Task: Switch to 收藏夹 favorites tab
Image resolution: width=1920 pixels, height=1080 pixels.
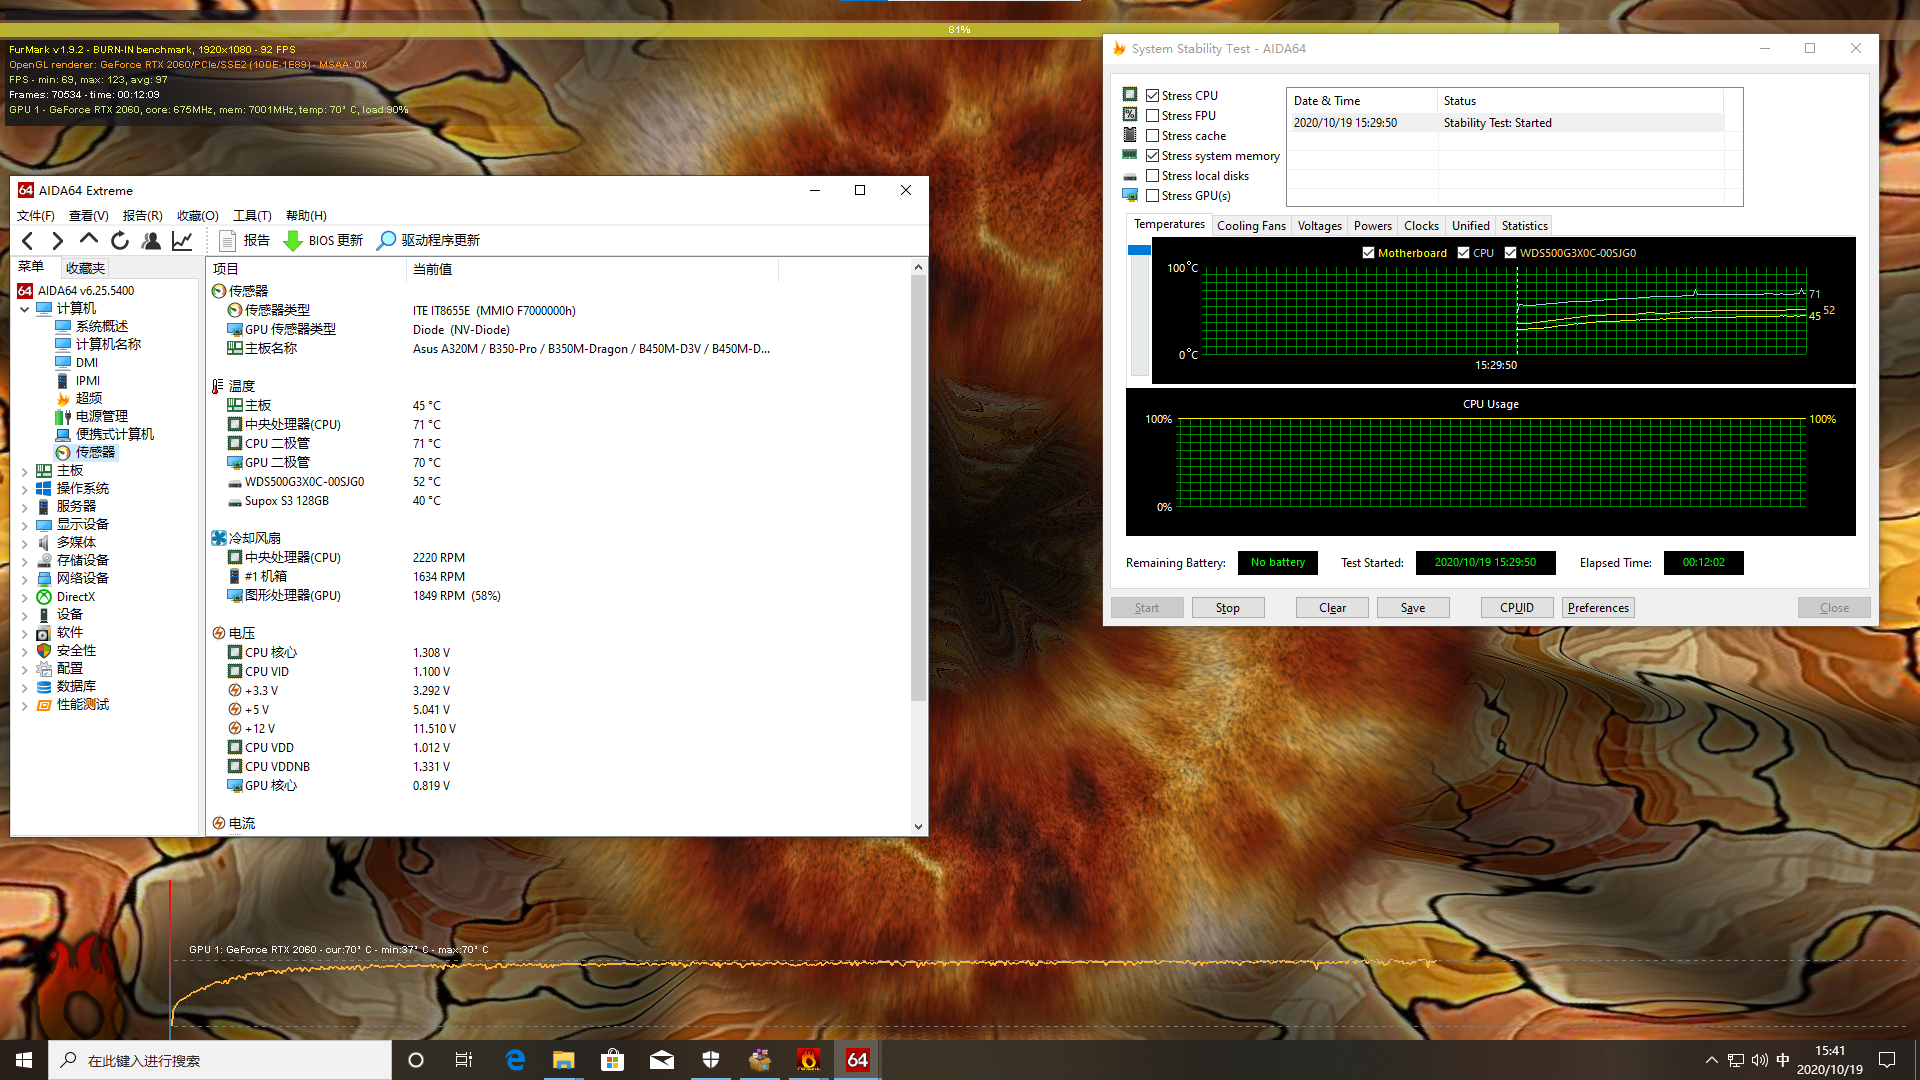Action: (85, 268)
